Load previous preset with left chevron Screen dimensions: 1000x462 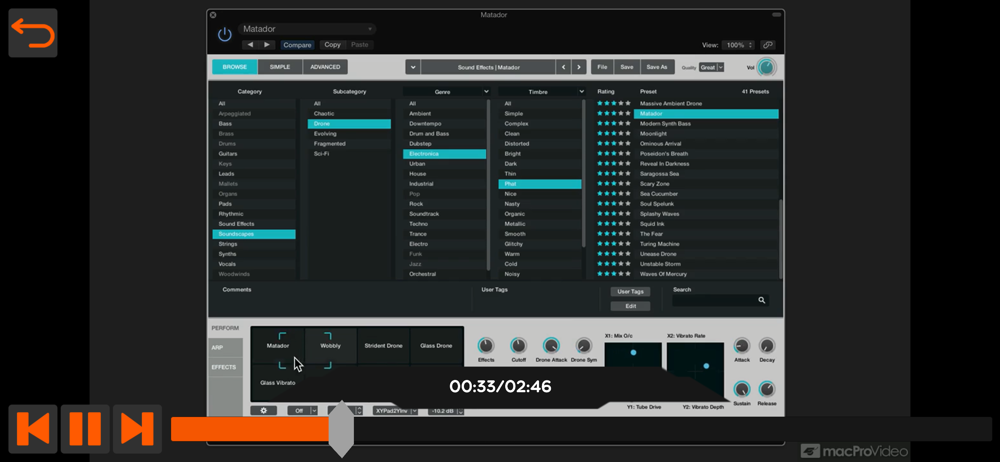click(x=563, y=67)
